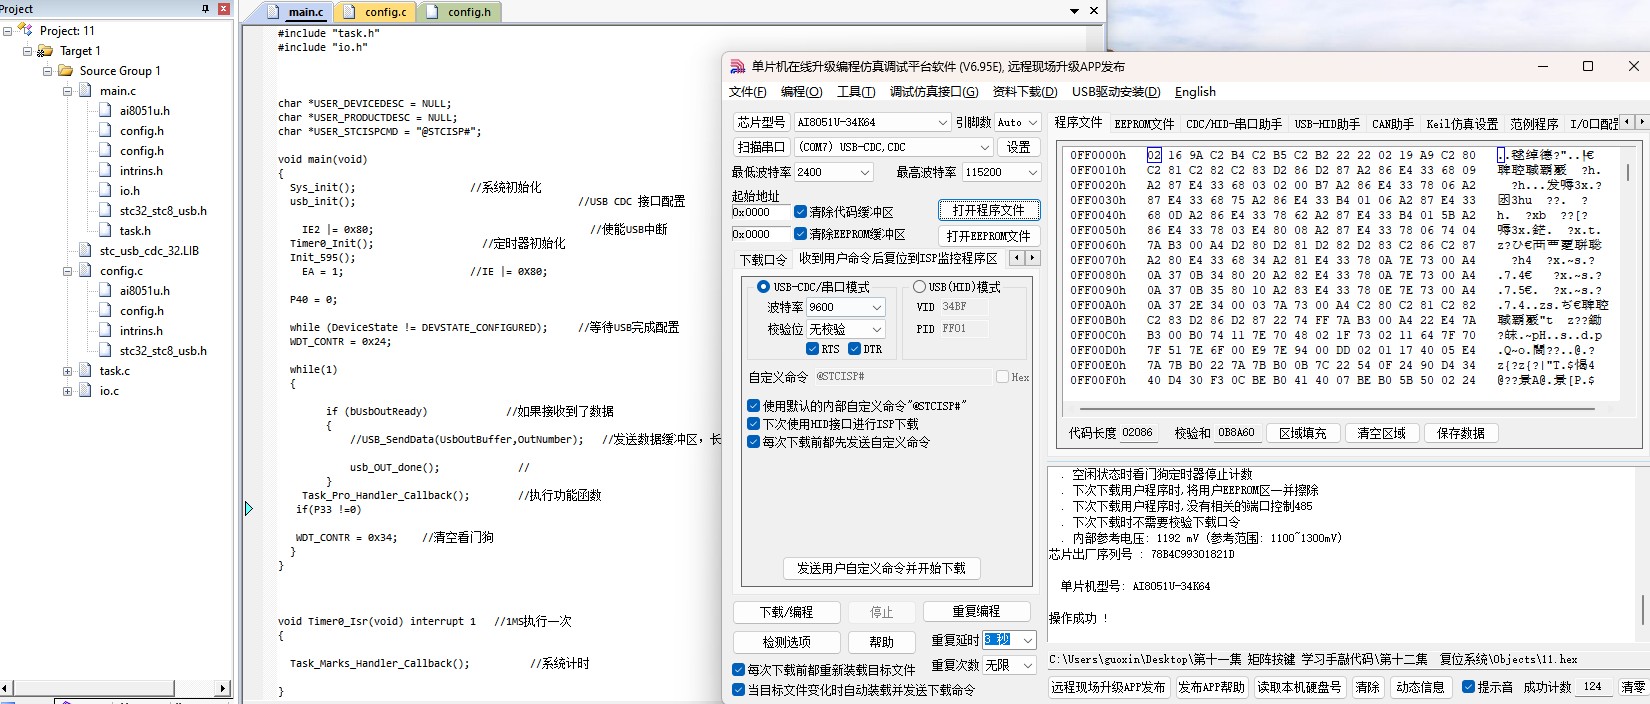This screenshot has width=1650, height=704.
Task: Toggle the 提示音 checkbox
Action: coord(1468,687)
